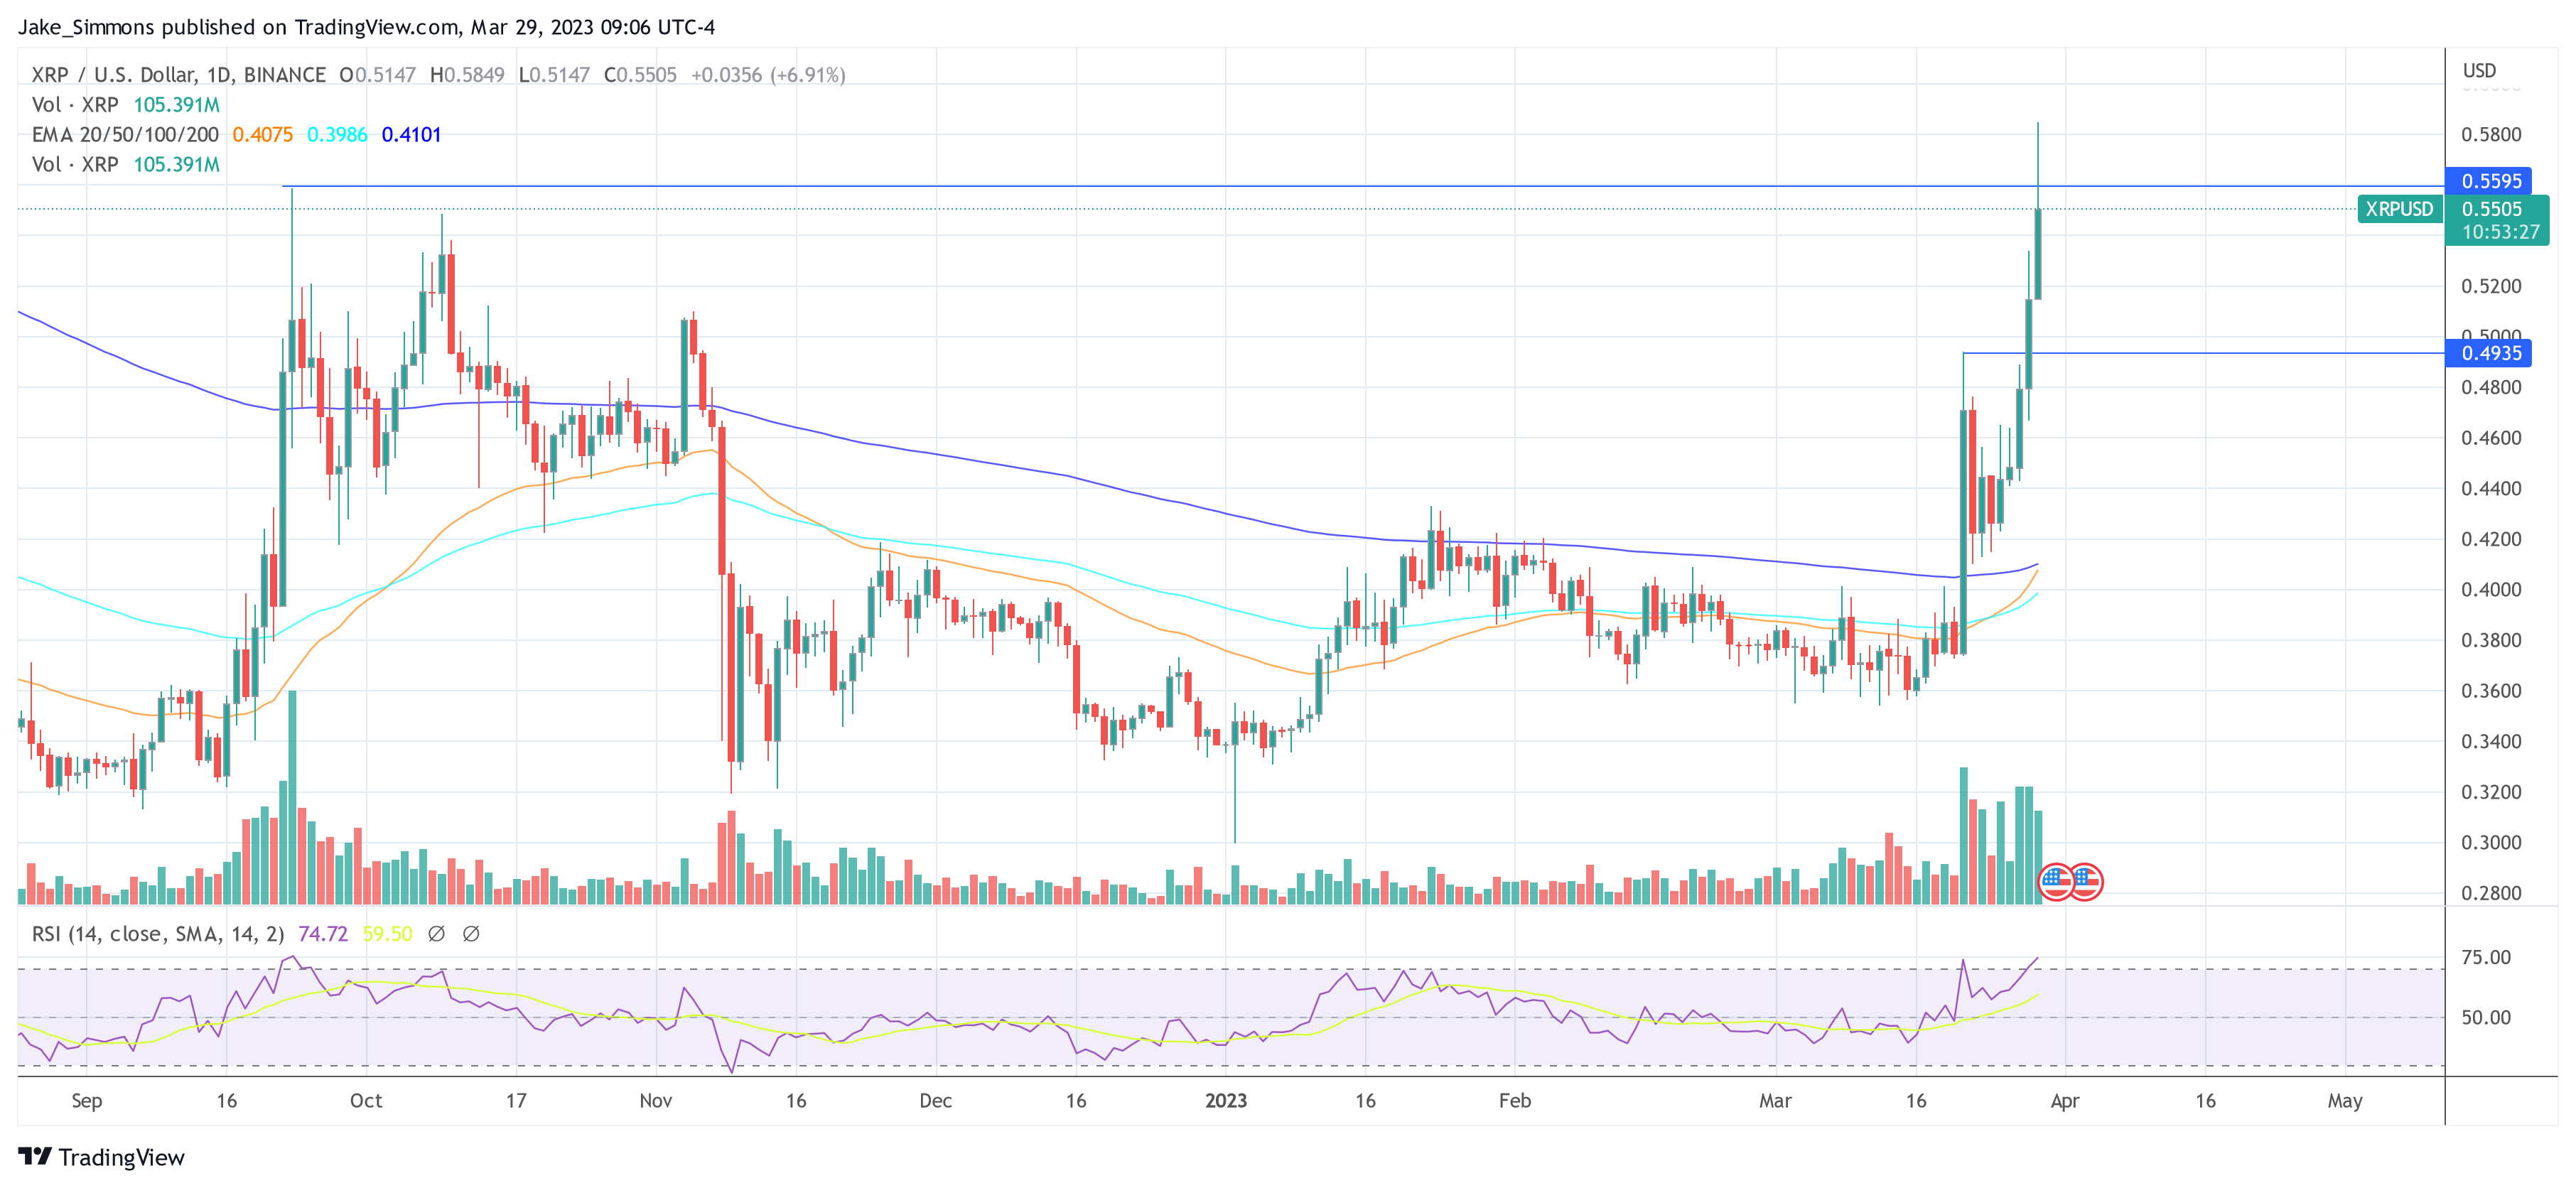Click the Dec label on the time axis
The height and width of the screenshot is (1188, 2576).
click(x=935, y=1101)
